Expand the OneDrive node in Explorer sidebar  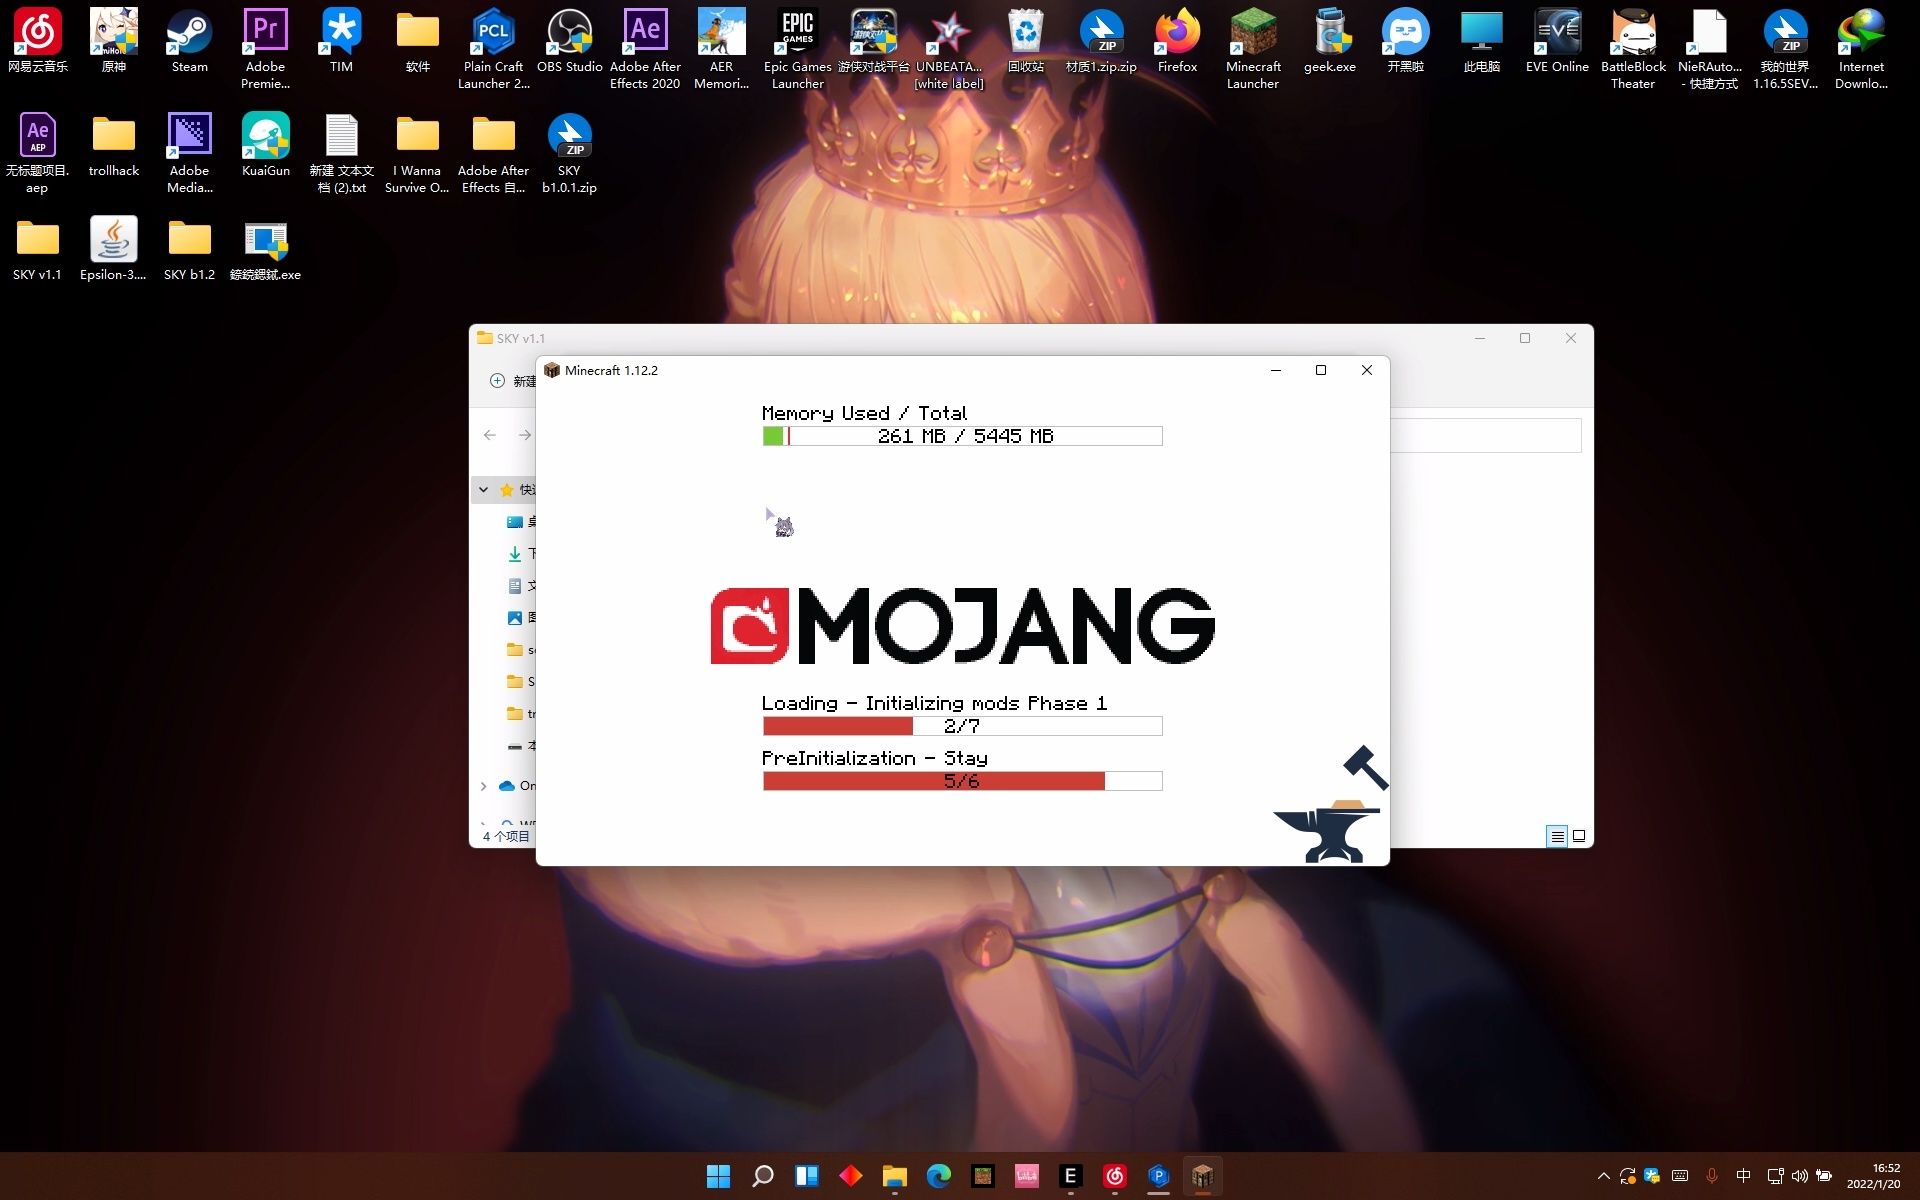[x=483, y=786]
